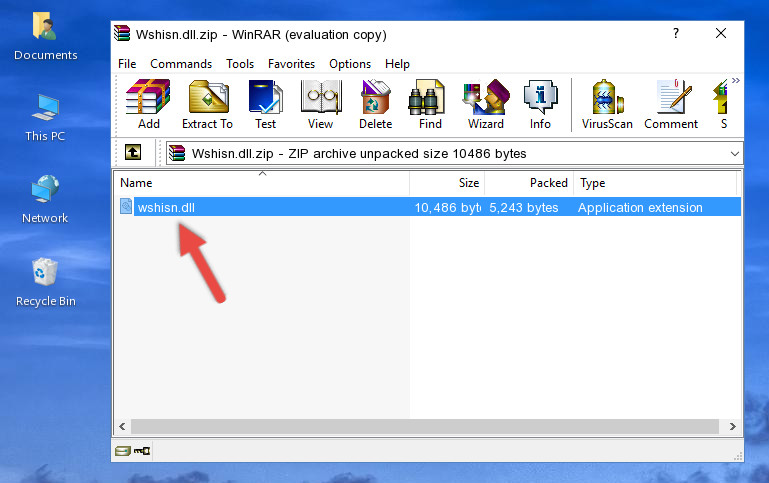Select the Documents desktop icon
The image size is (769, 483).
(x=46, y=37)
